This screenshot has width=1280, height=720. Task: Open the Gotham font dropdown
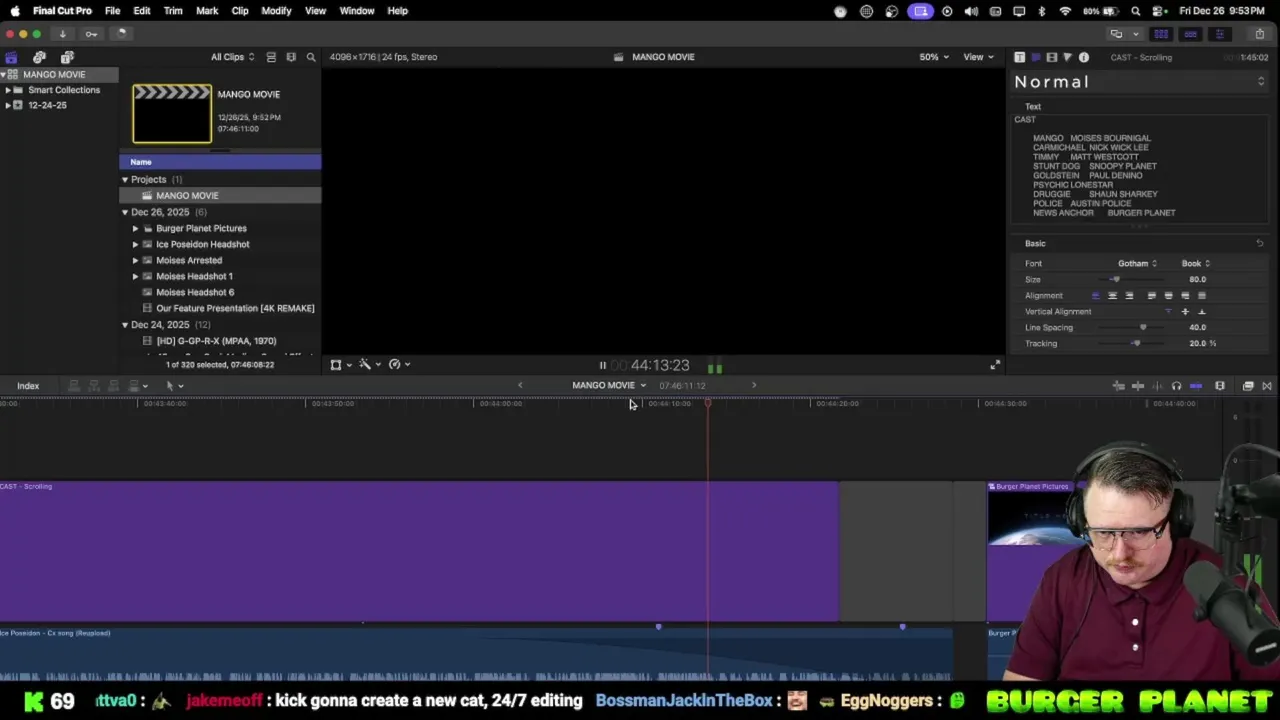tap(1137, 264)
